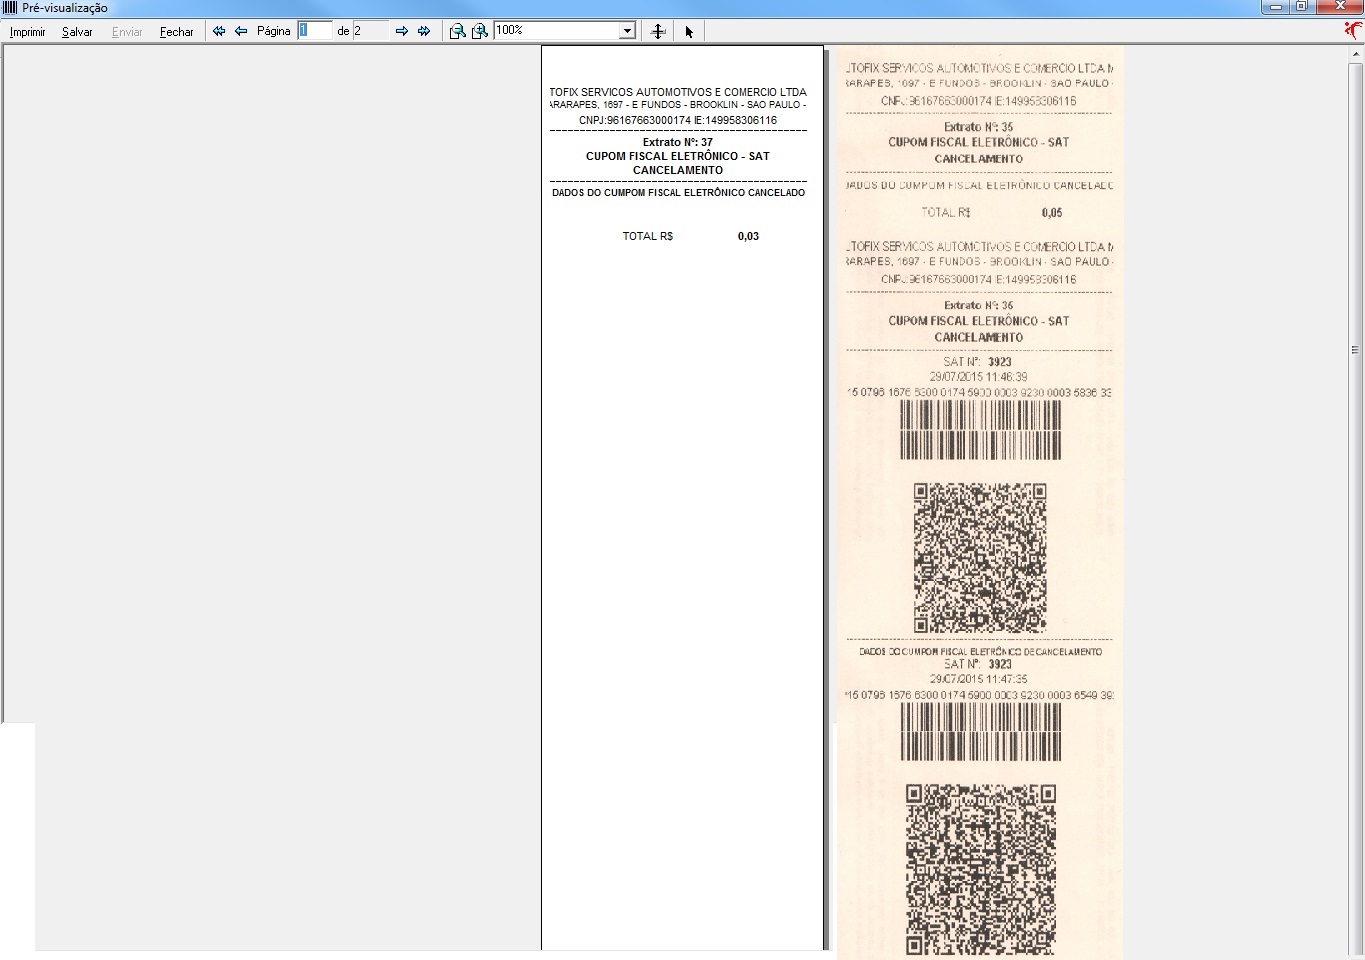Click the '29/07/2015 11:46:39' timestamp on receipt

978,377
